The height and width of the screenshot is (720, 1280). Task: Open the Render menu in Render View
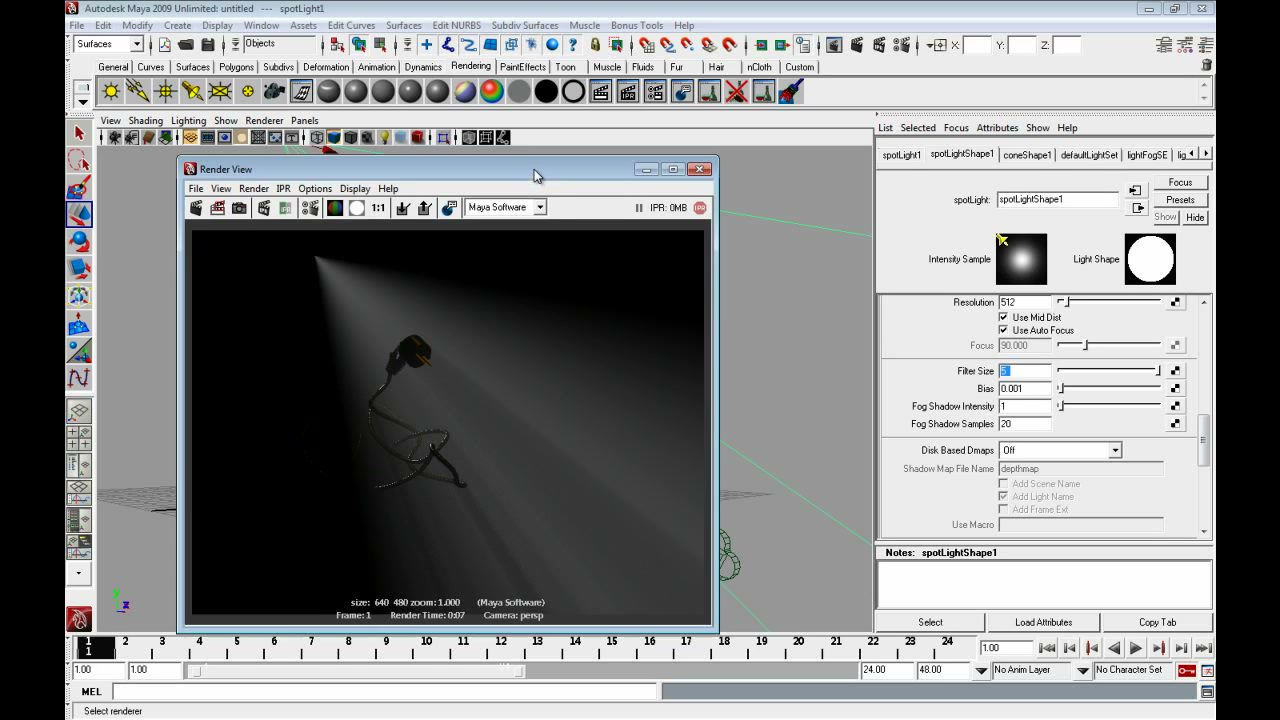tap(254, 189)
